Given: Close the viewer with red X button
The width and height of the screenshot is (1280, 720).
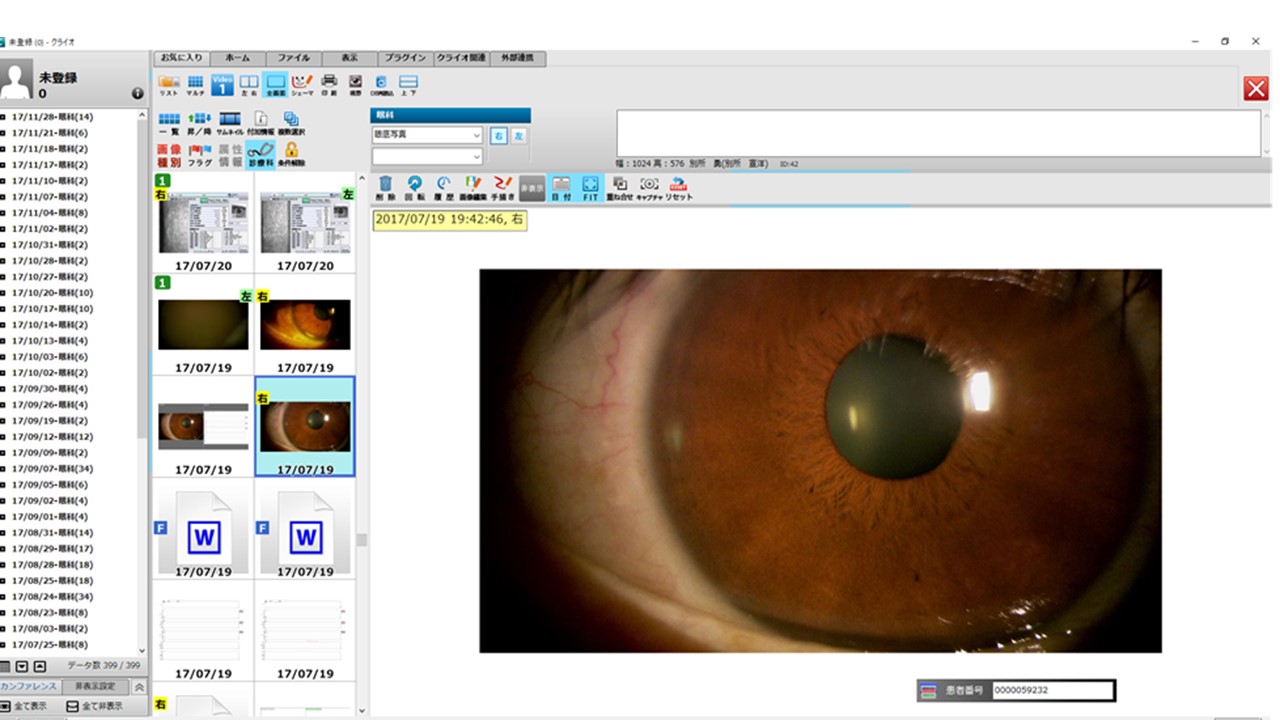Looking at the screenshot, I should [x=1256, y=88].
